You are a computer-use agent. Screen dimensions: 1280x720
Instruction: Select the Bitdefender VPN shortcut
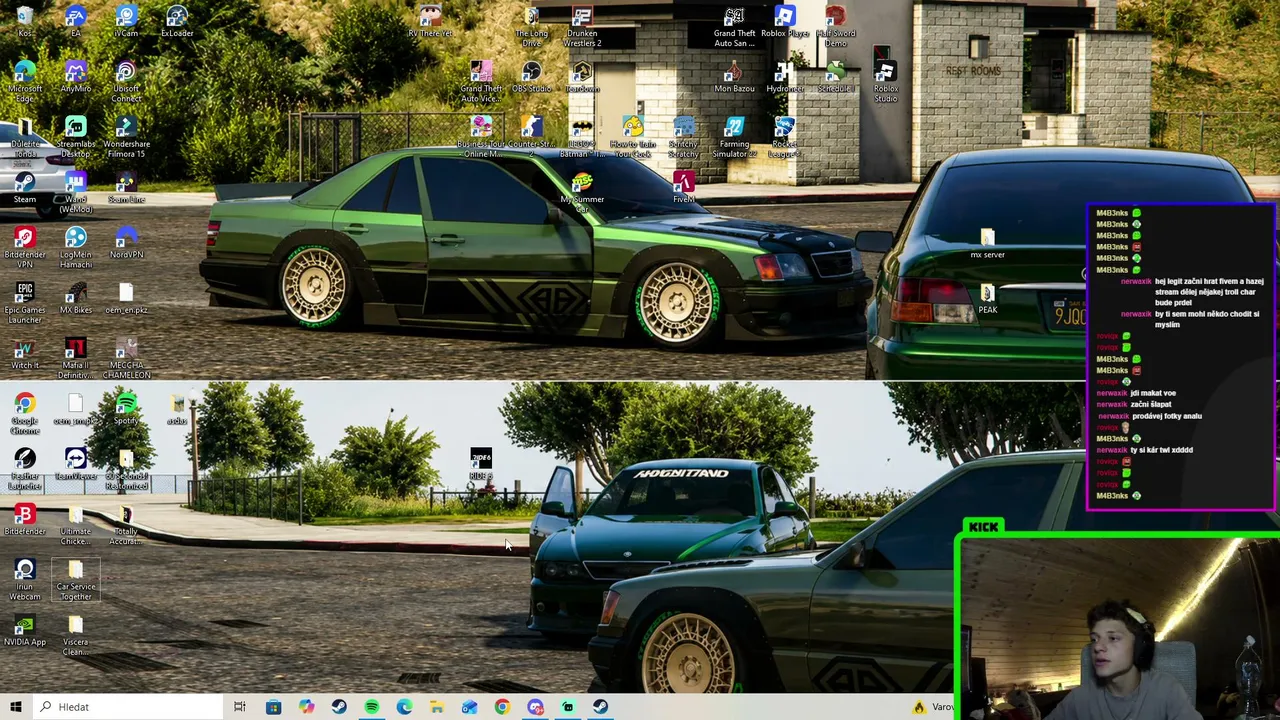click(25, 247)
